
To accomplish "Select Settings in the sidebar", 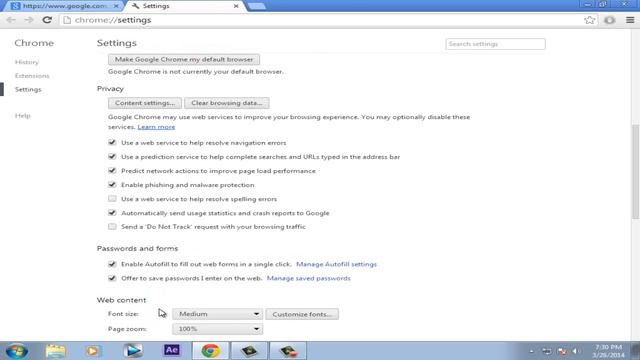I will [28, 89].
